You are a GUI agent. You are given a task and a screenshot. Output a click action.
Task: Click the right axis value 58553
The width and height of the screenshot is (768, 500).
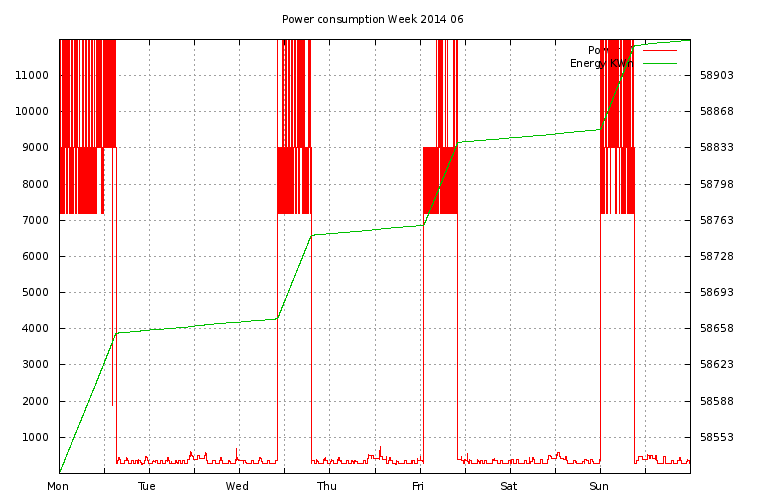tap(717, 437)
